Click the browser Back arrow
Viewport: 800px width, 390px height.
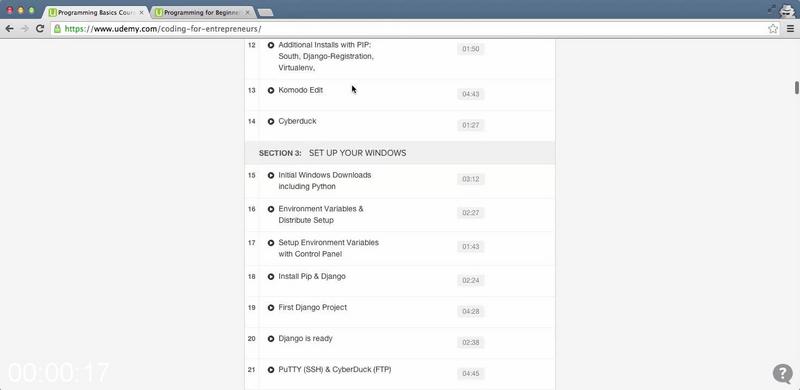click(9, 29)
